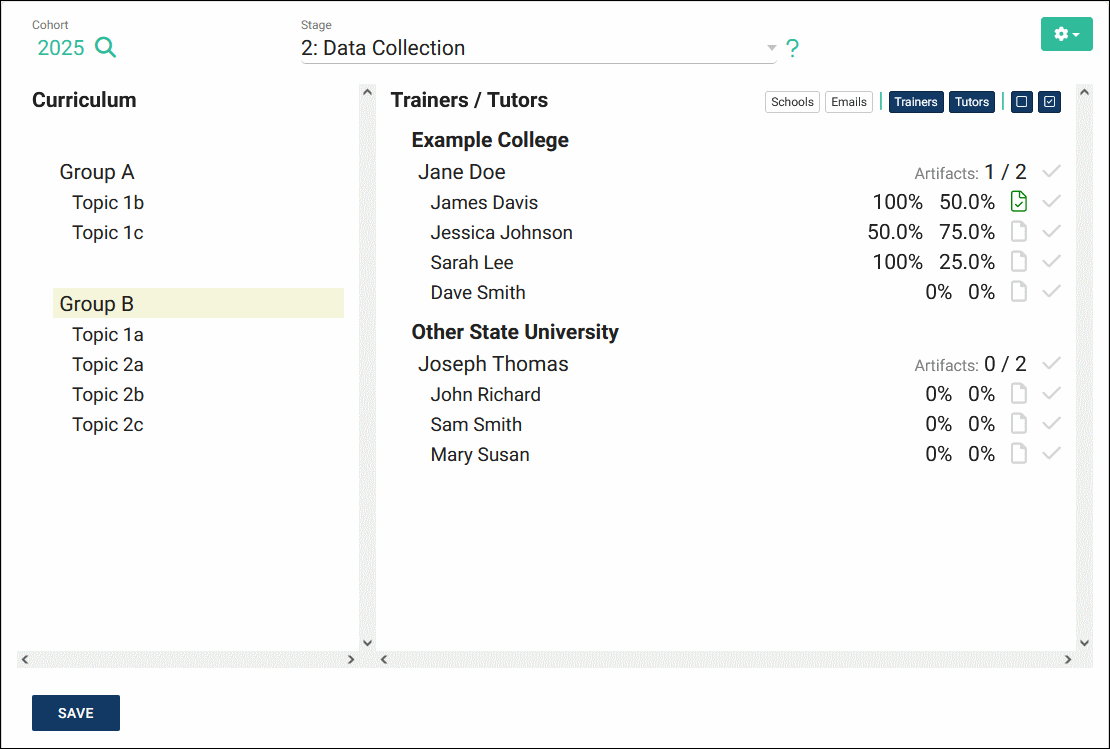Click the checkmark in Jane Doe's row

pos(1051,172)
